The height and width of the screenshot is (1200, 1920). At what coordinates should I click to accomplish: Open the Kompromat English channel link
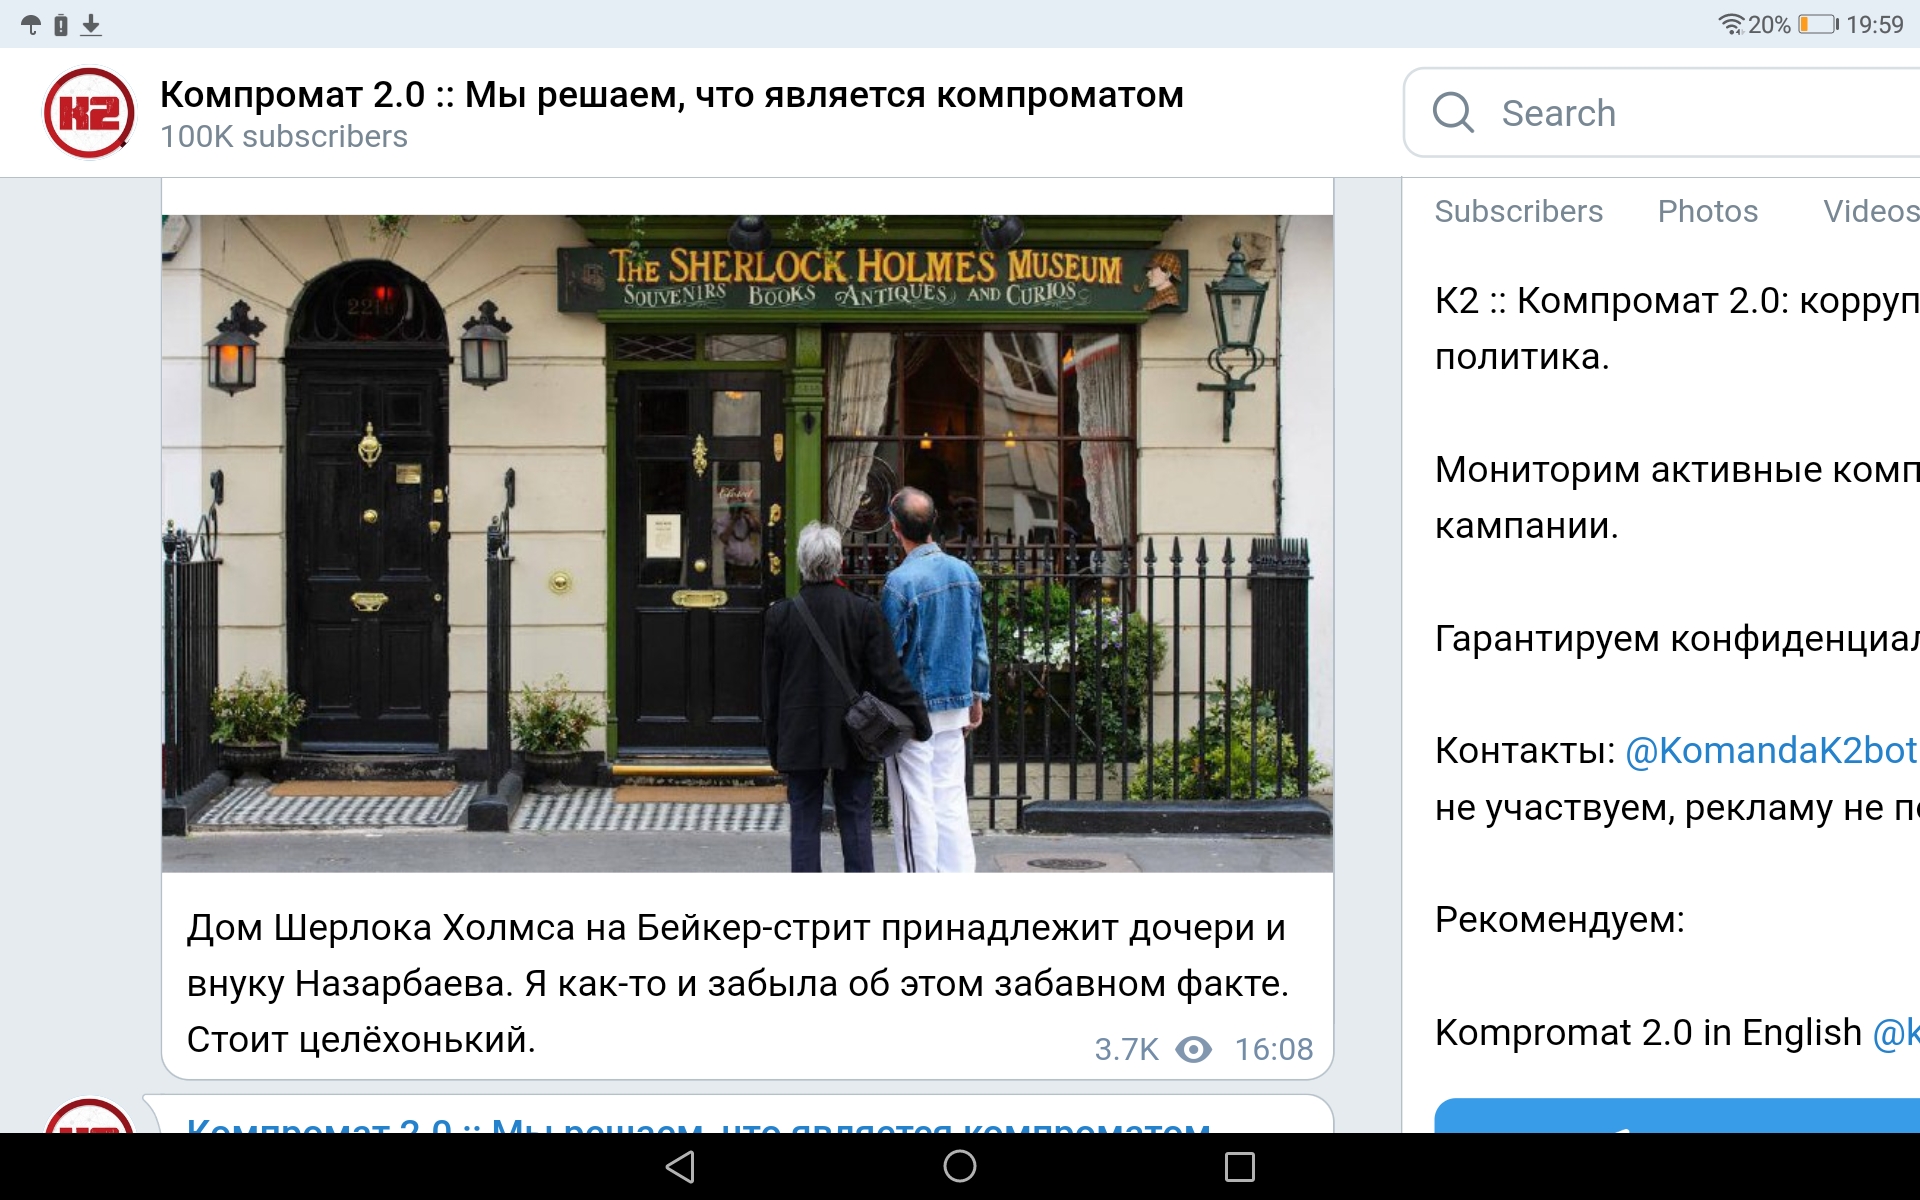coord(1896,1032)
